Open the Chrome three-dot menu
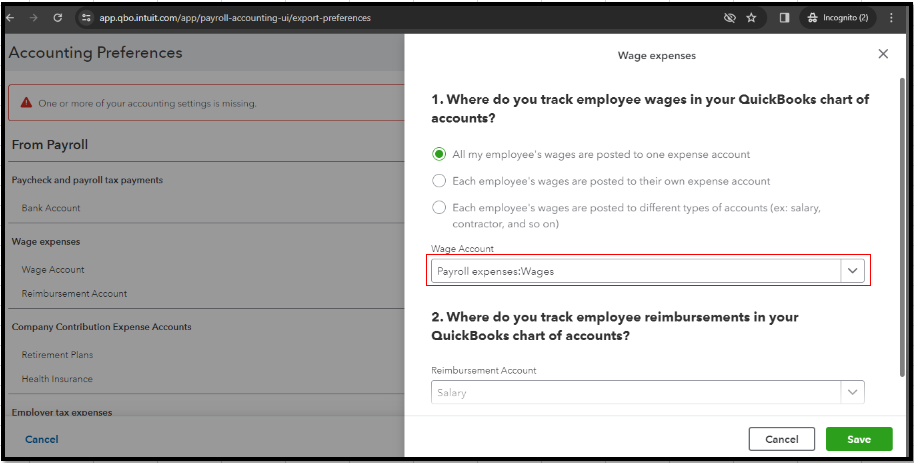This screenshot has height=463, width=914. pos(891,18)
